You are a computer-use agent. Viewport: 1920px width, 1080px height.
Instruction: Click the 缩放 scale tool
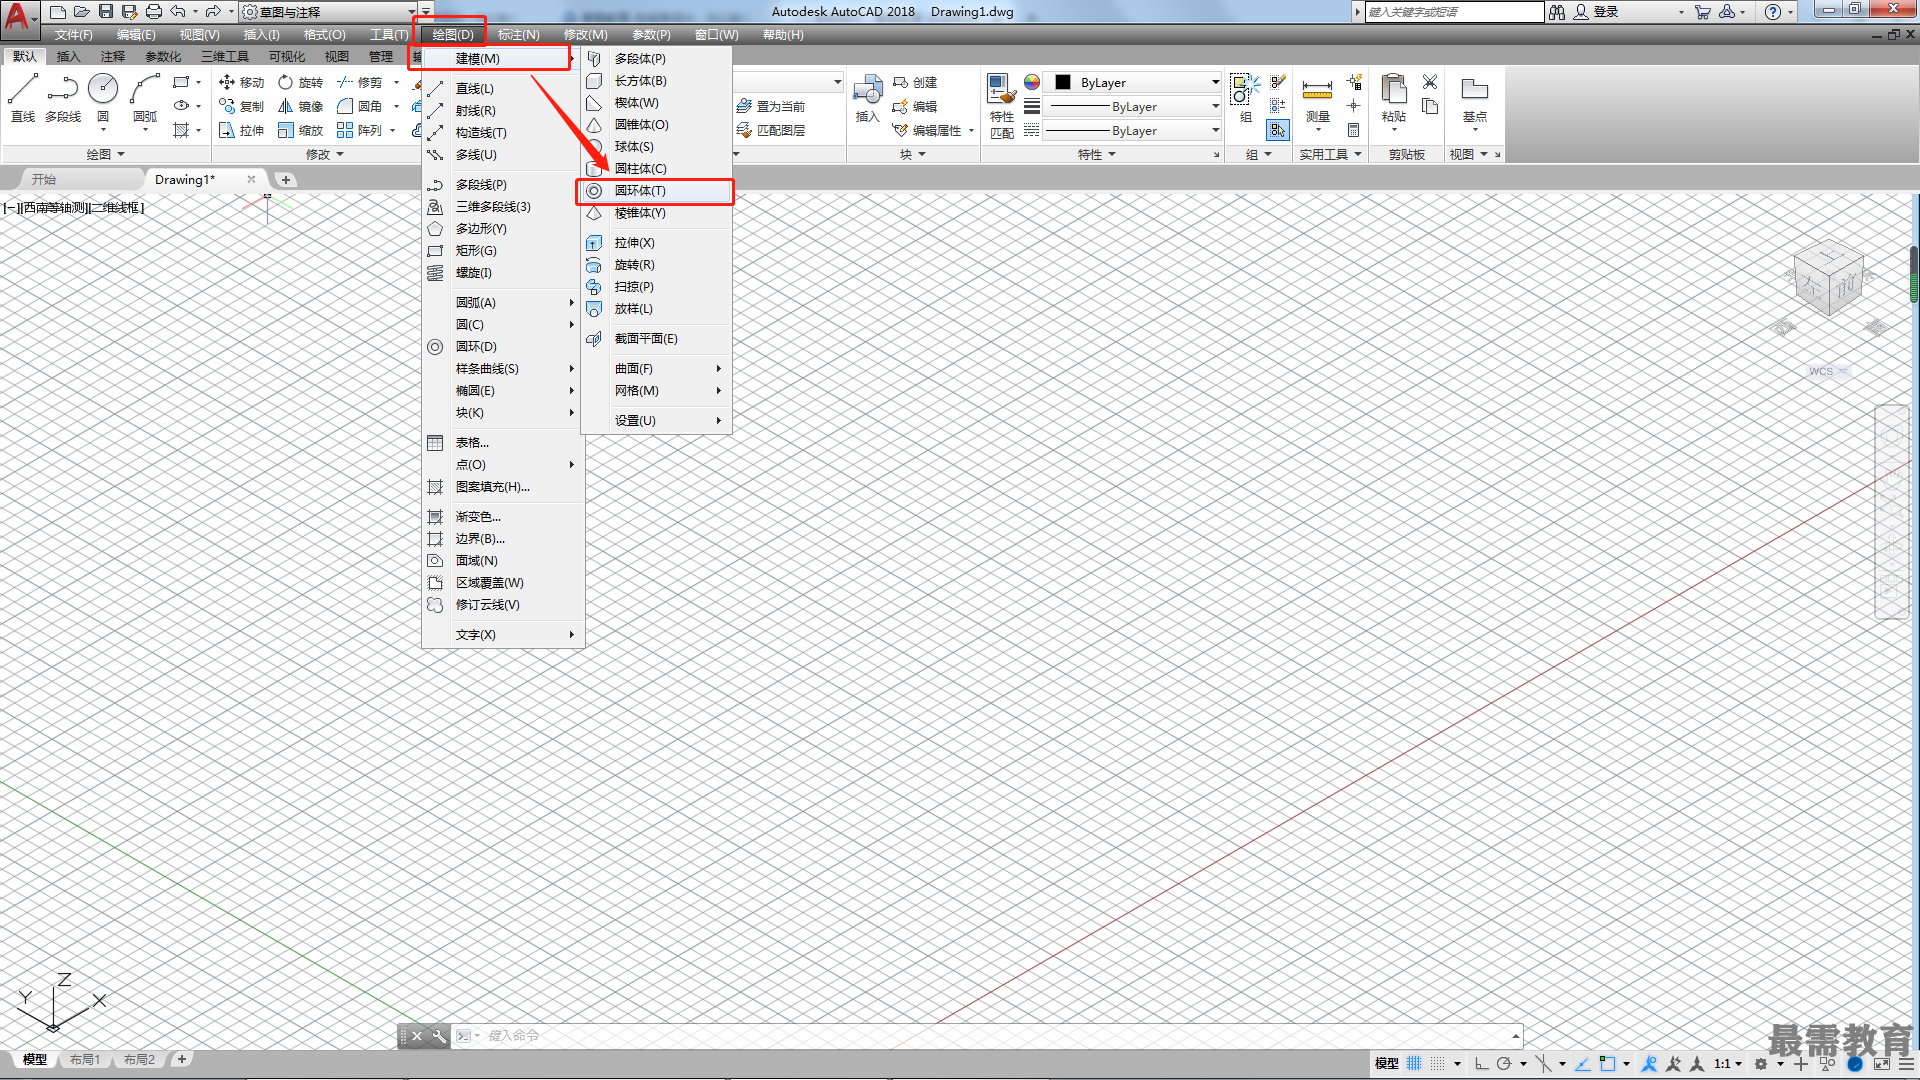pyautogui.click(x=301, y=130)
